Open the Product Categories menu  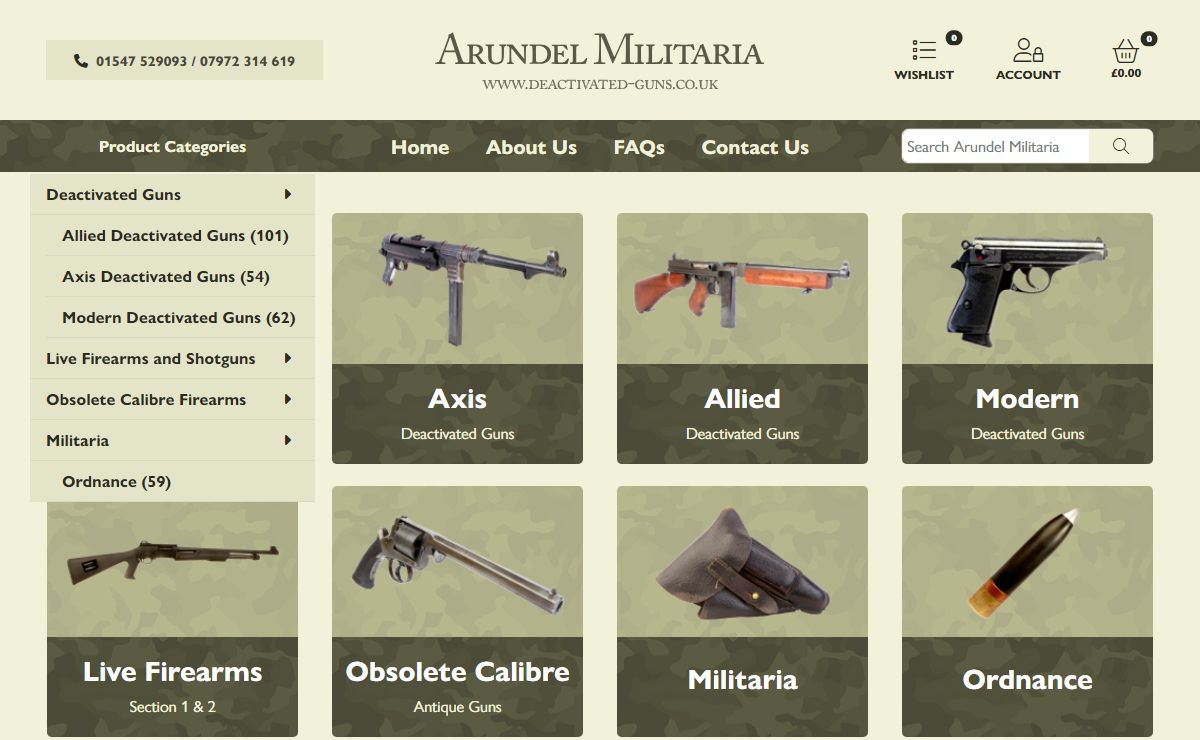click(x=172, y=146)
